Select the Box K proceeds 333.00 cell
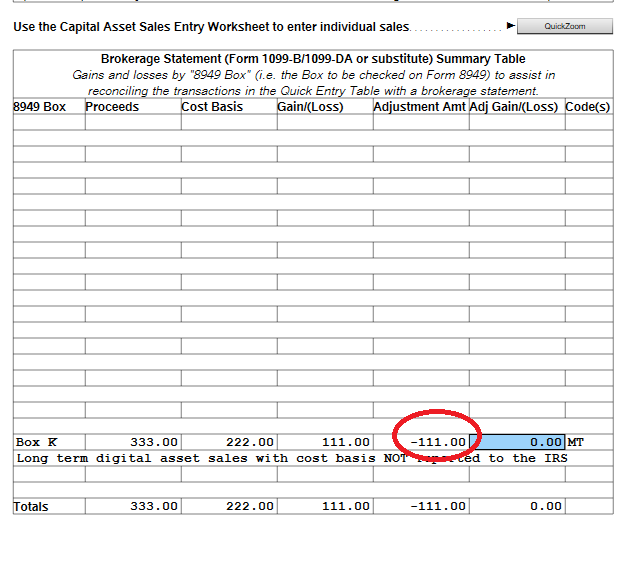The width and height of the screenshot is (630, 571). 132,442
